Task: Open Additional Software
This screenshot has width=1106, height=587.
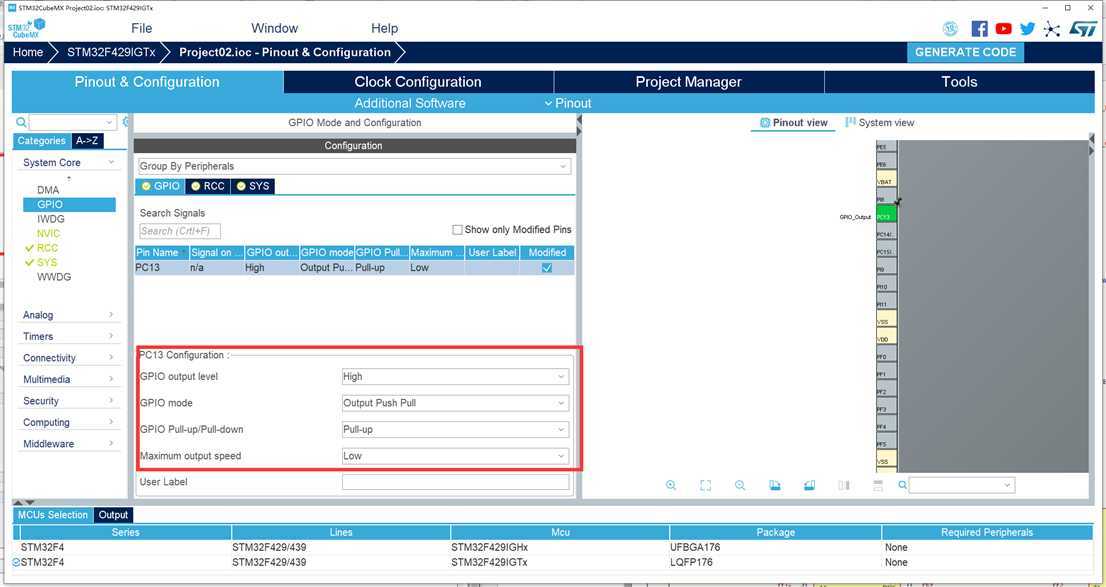Action: [x=410, y=104]
